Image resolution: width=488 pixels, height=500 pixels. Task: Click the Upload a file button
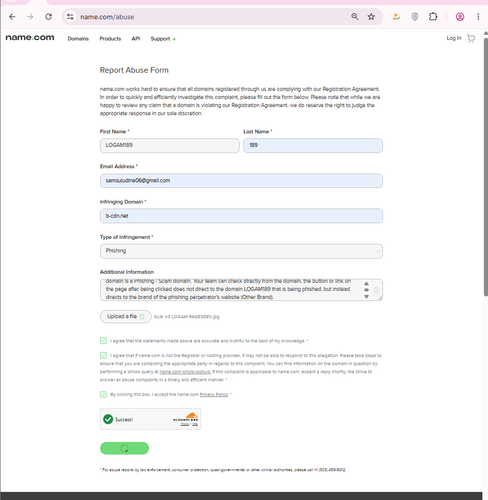pos(126,316)
